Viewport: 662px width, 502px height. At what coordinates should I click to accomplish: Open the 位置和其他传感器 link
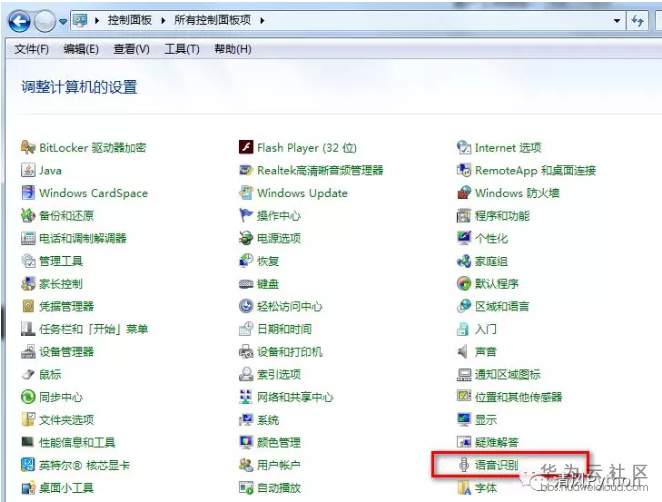pyautogui.click(x=518, y=397)
